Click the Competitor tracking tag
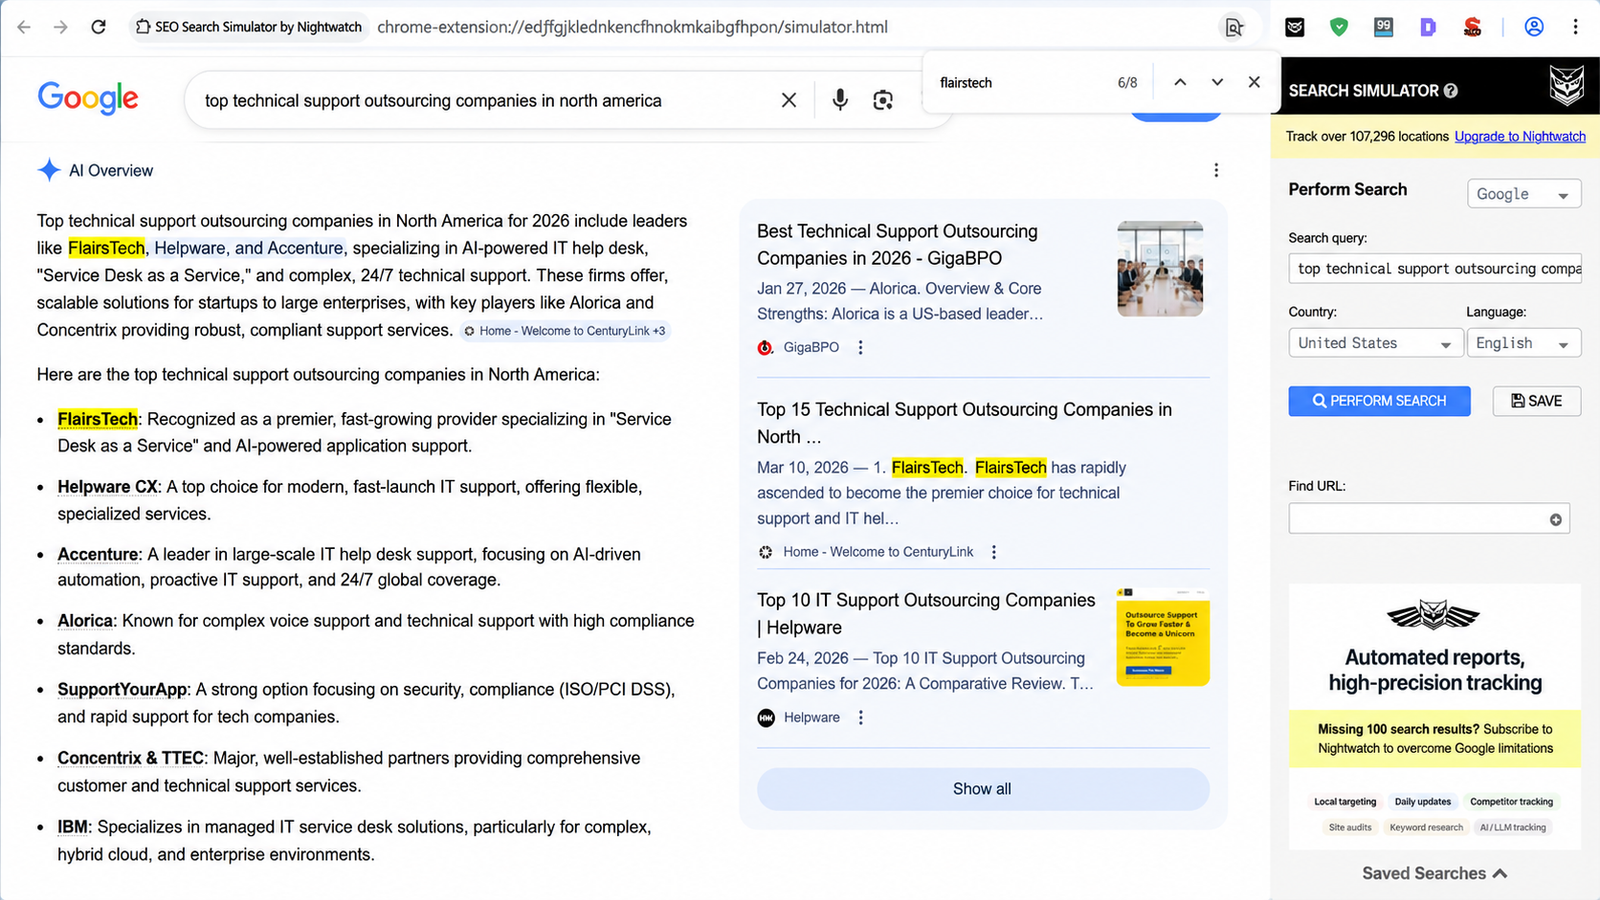 point(1511,802)
